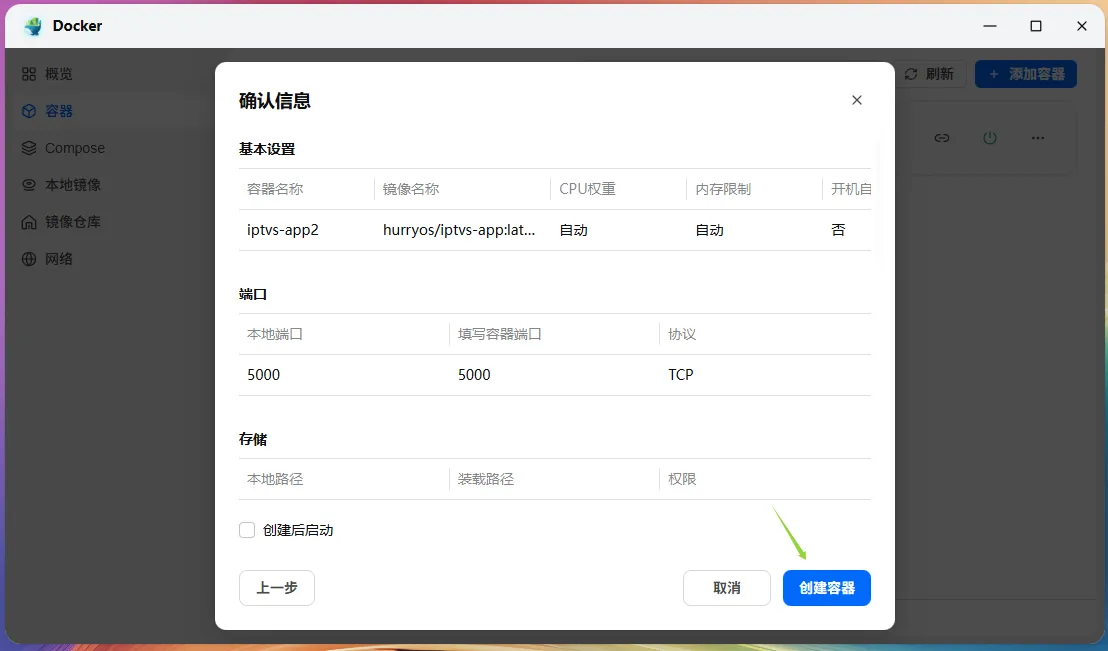1108x651 pixels.
Task: Click the hurryos/iptvs-app image name cell
Action: (459, 230)
